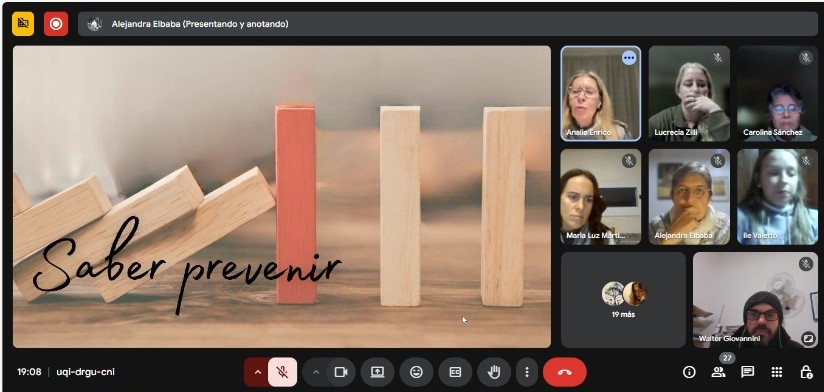824x392 pixels.
Task: Show the participants list with 27 badge
Action: [x=718, y=372]
